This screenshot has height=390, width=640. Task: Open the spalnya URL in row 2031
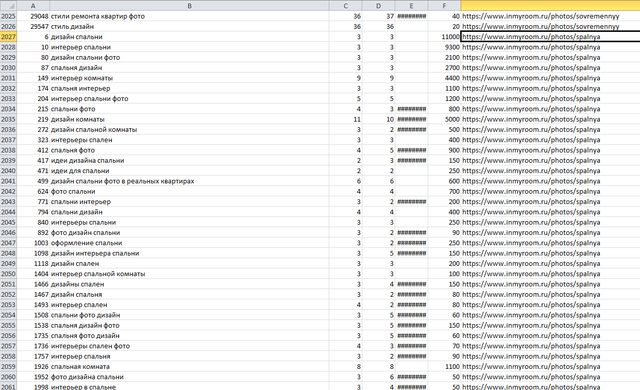pos(531,78)
